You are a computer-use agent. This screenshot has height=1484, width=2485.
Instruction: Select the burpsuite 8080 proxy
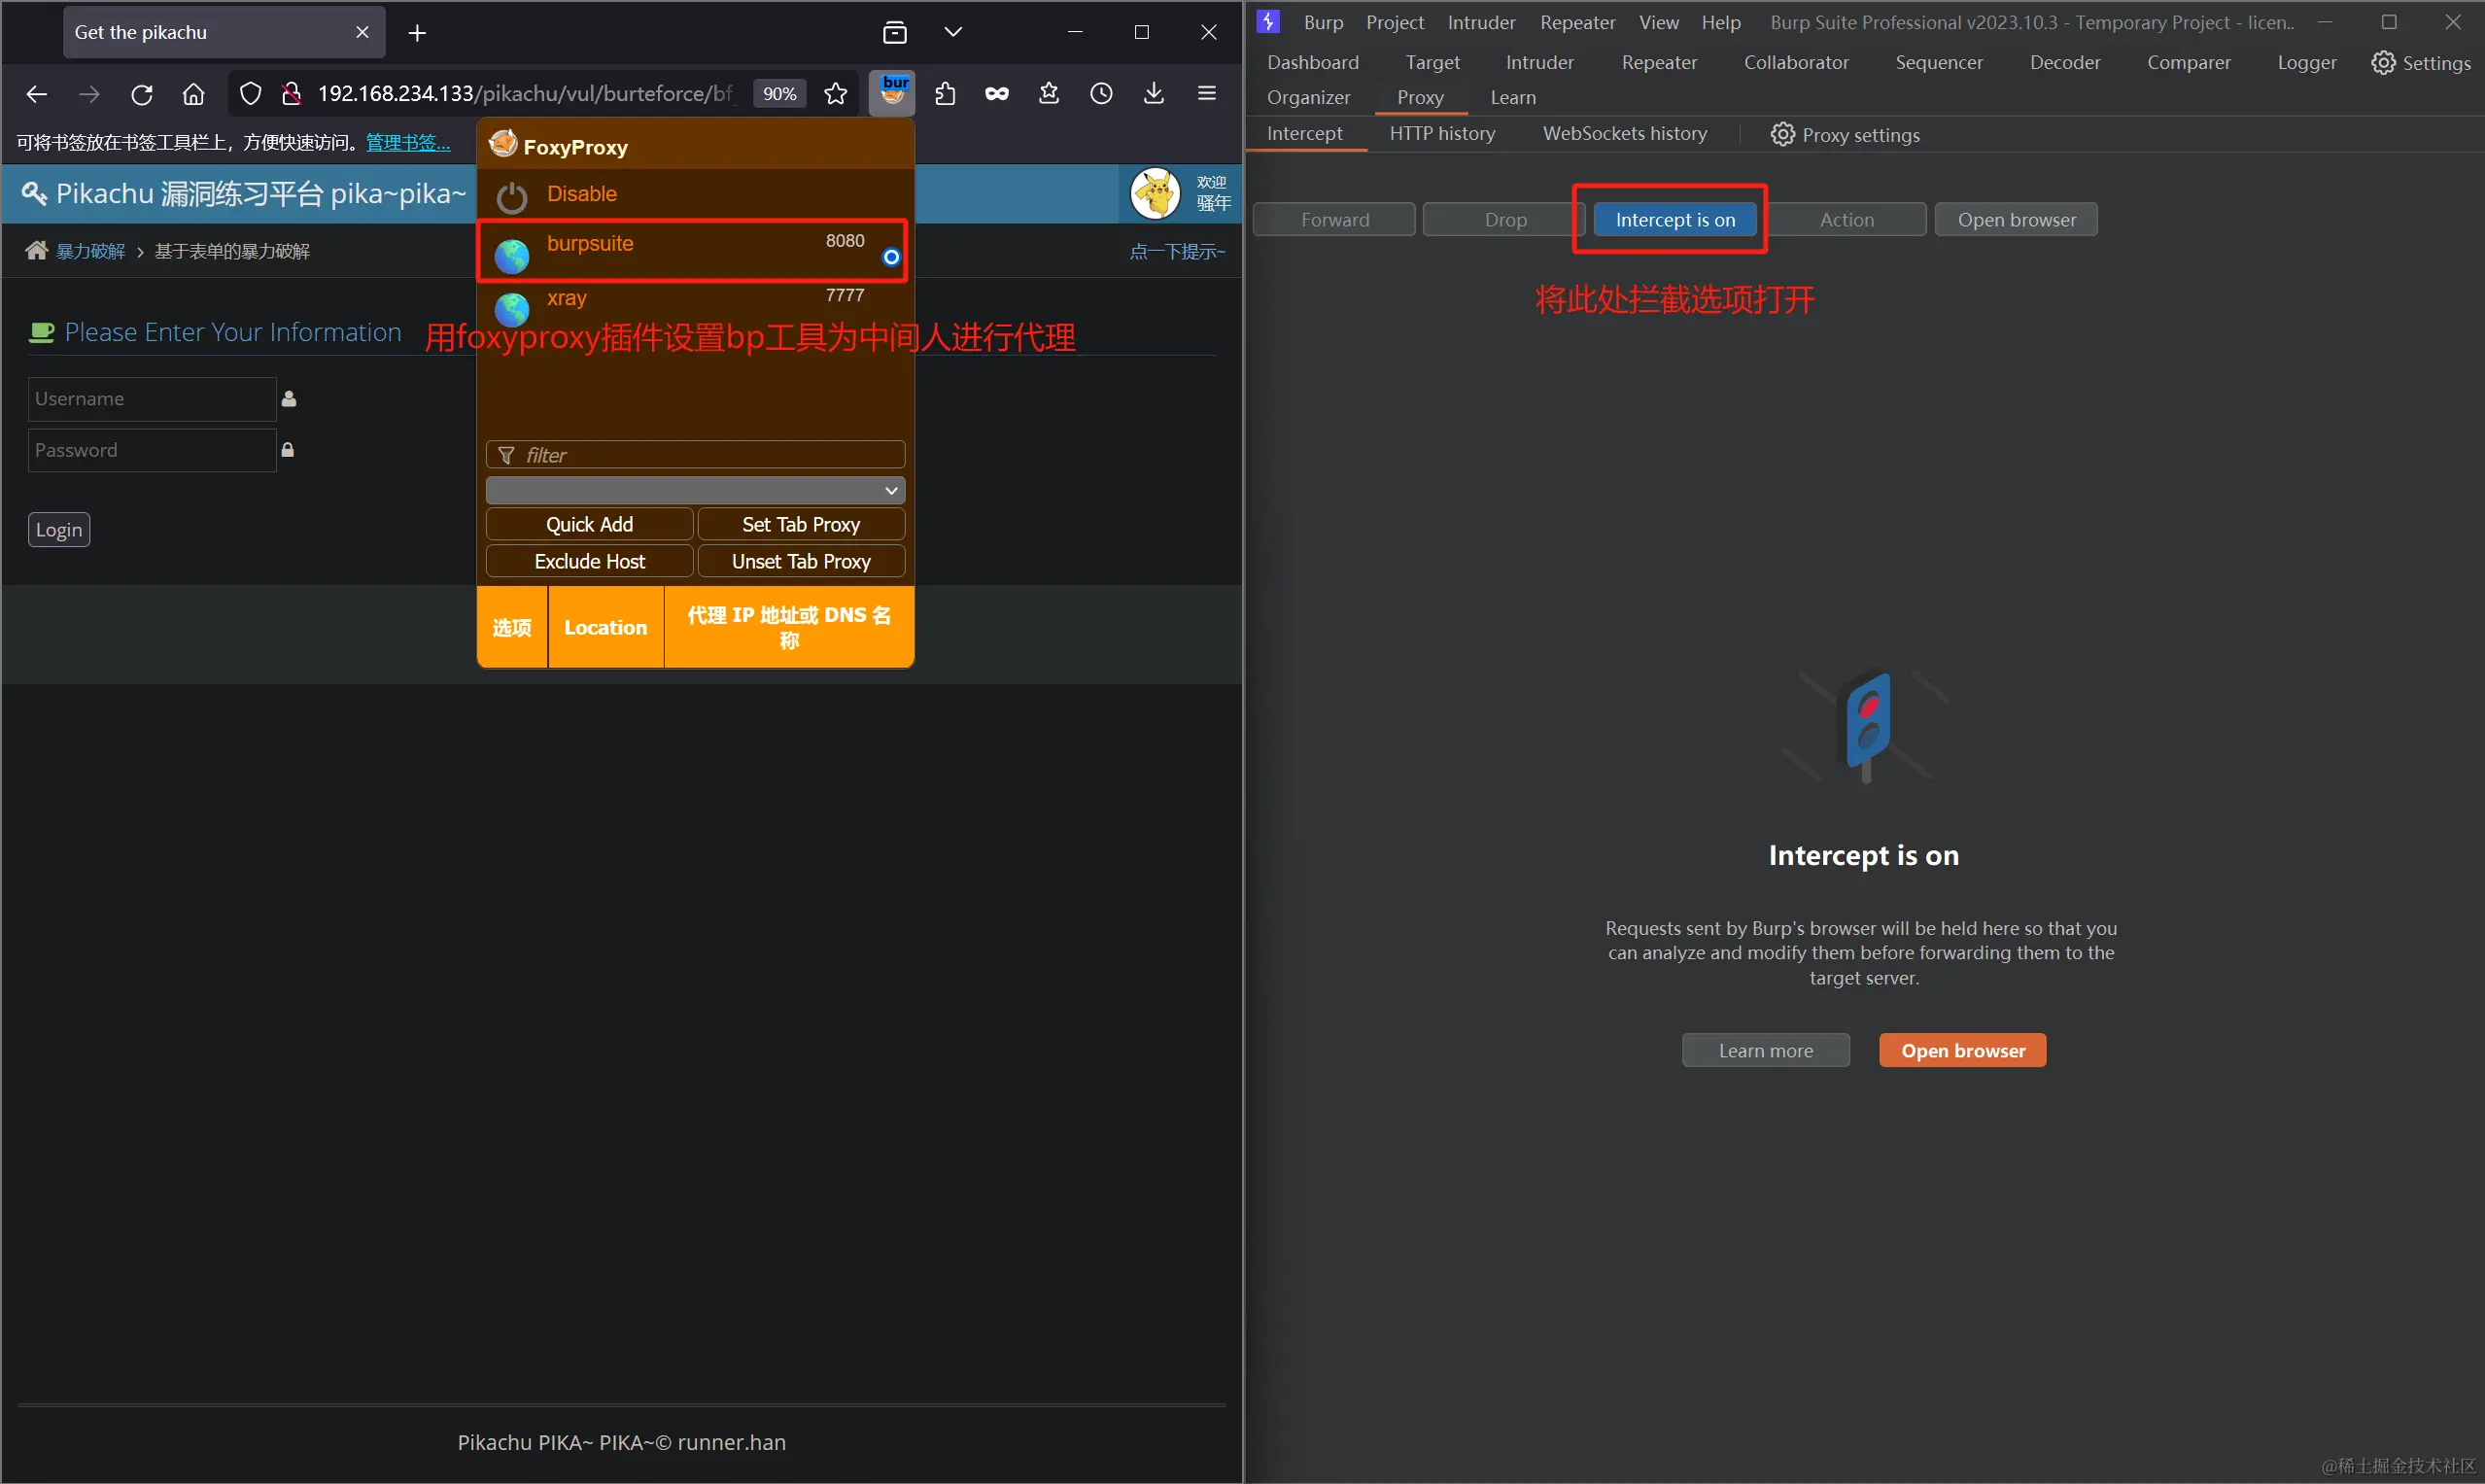[693, 250]
